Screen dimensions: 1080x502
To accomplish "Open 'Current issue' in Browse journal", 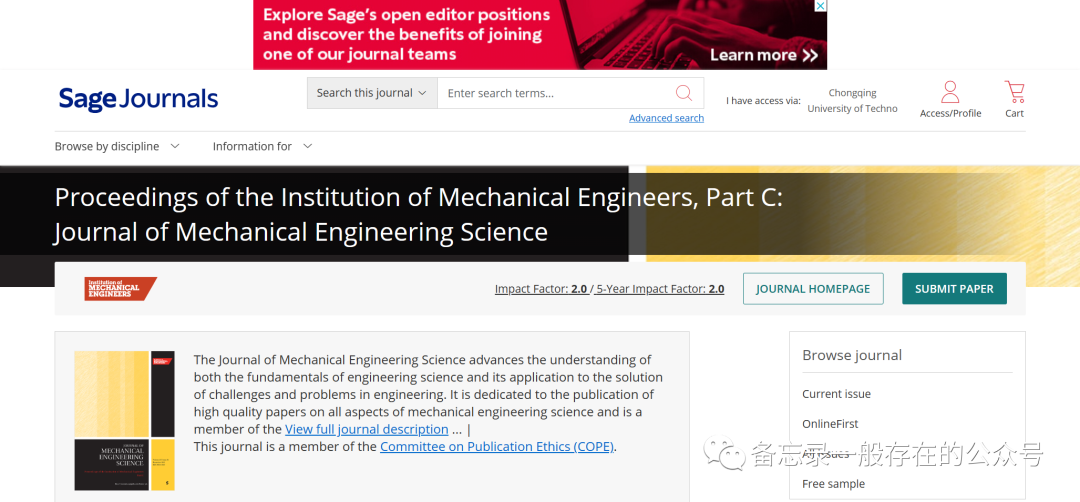I will [x=836, y=394].
